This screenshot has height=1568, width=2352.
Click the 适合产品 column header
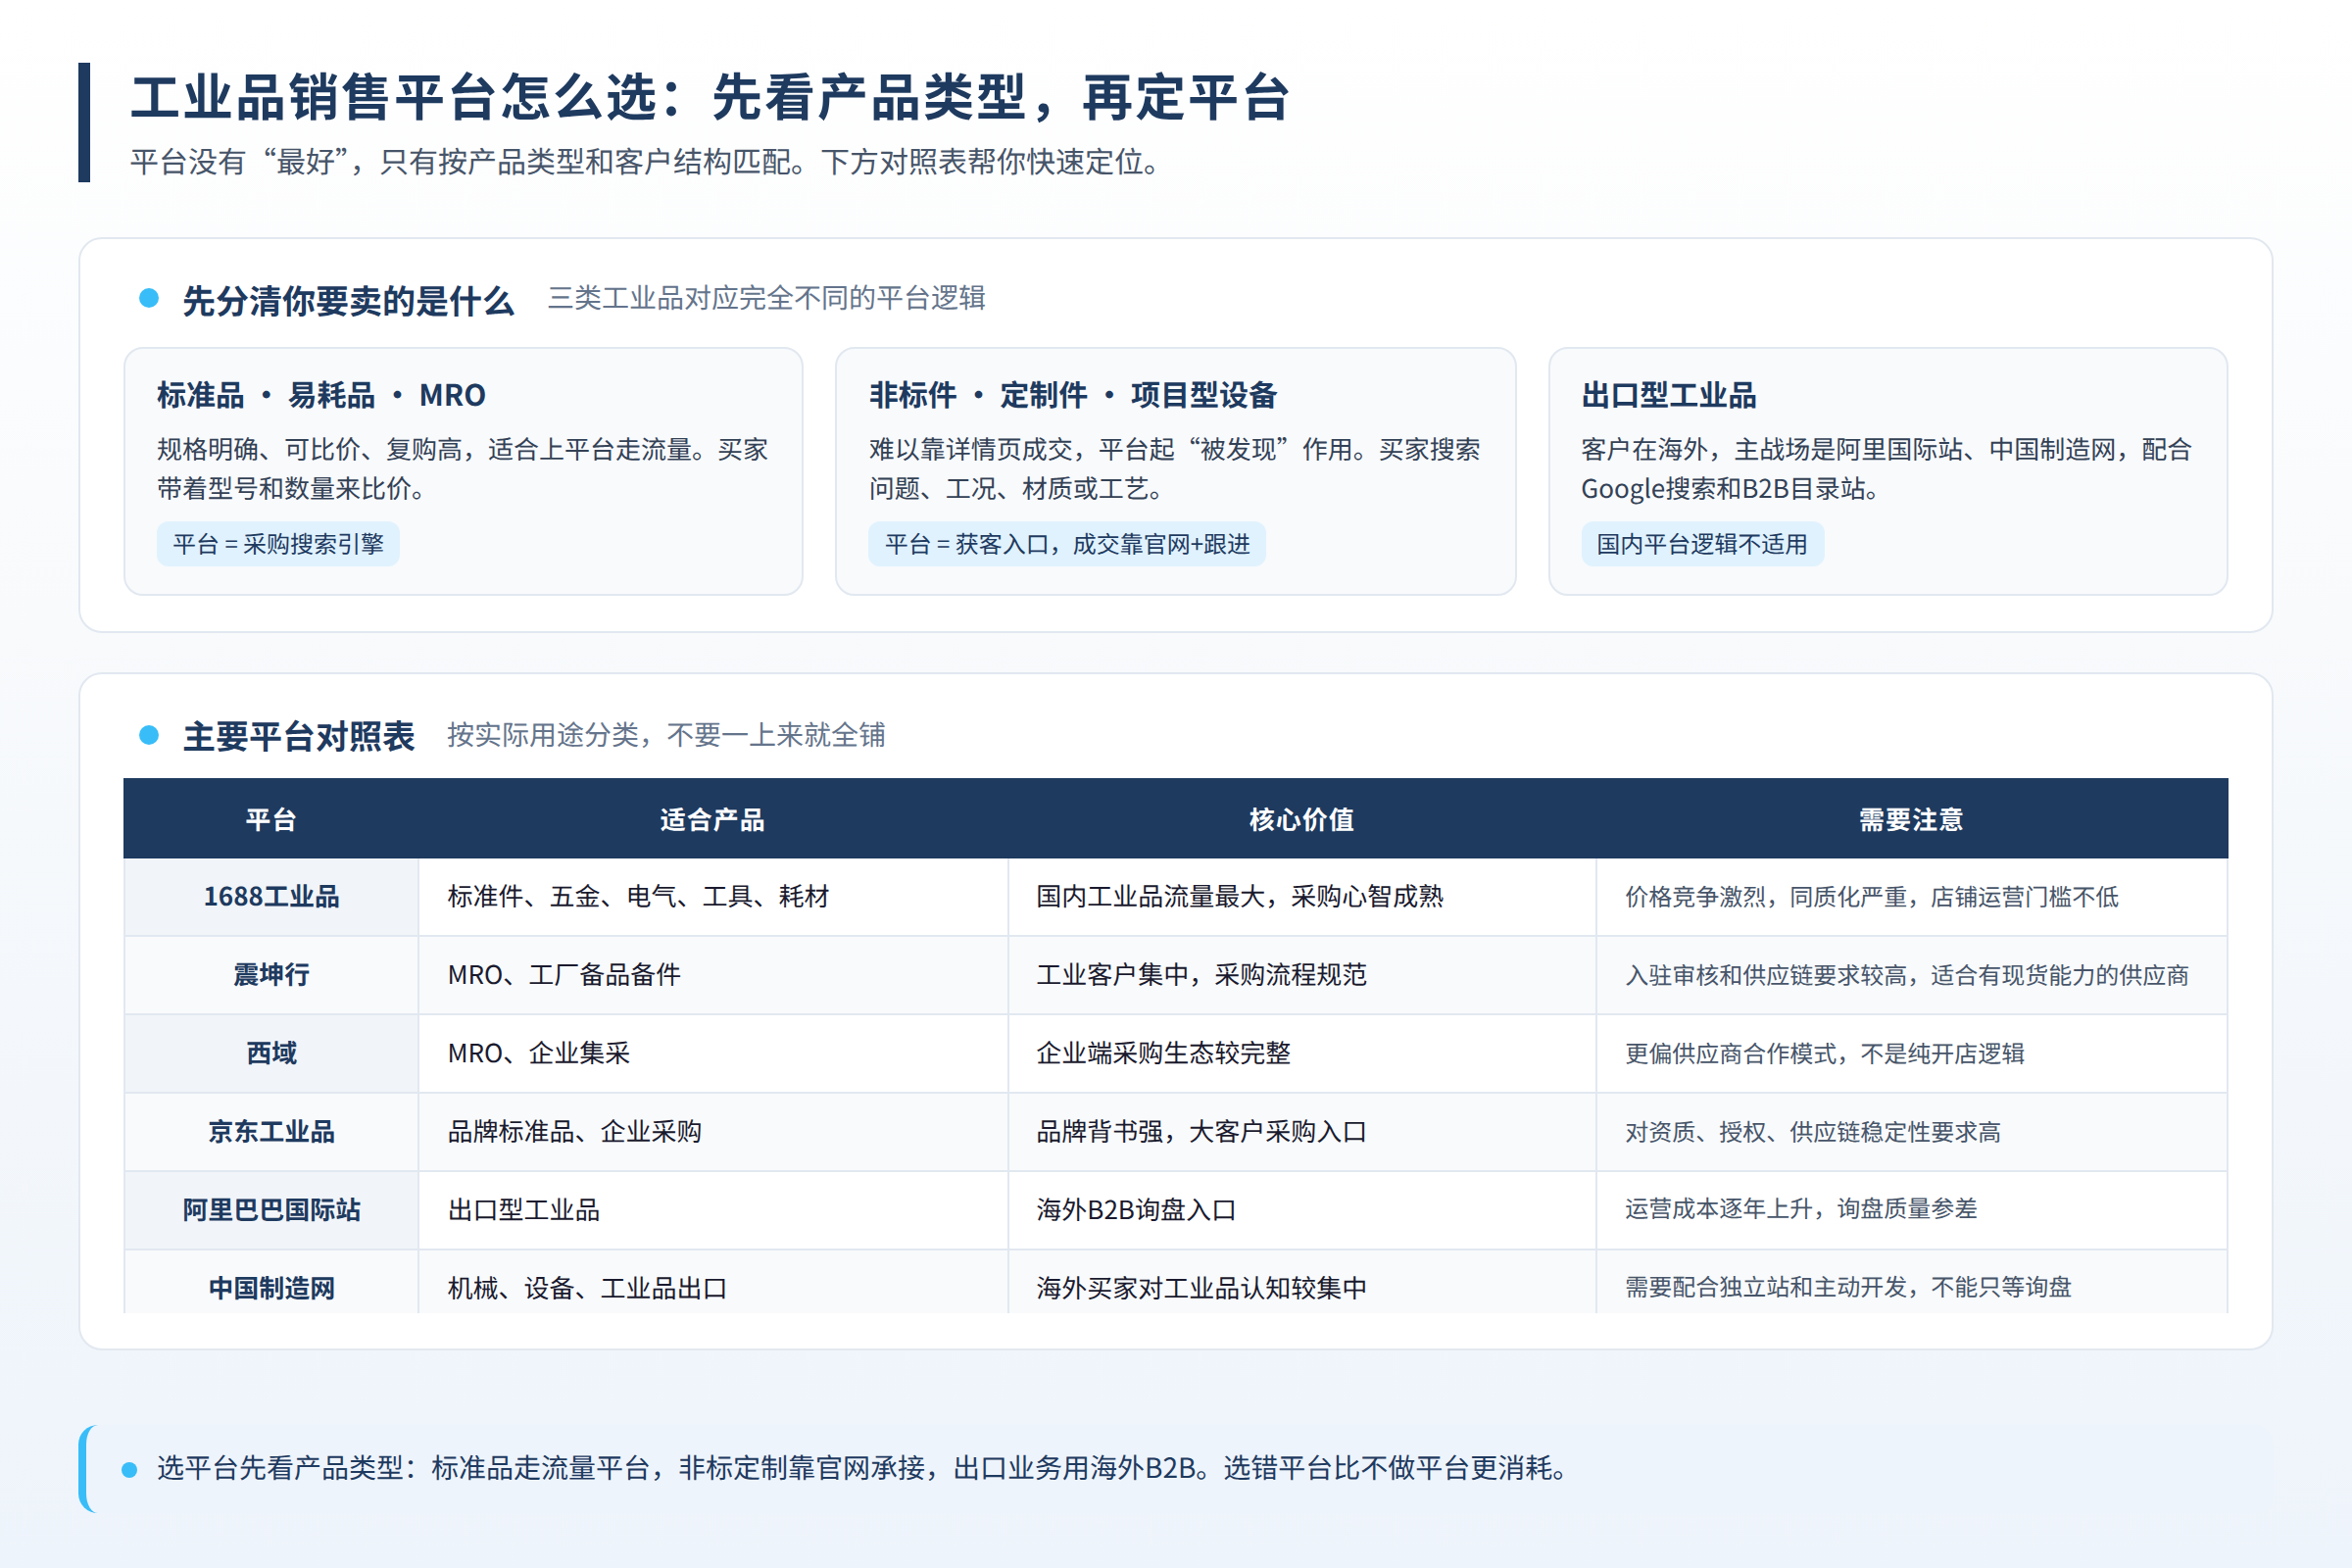[712, 820]
